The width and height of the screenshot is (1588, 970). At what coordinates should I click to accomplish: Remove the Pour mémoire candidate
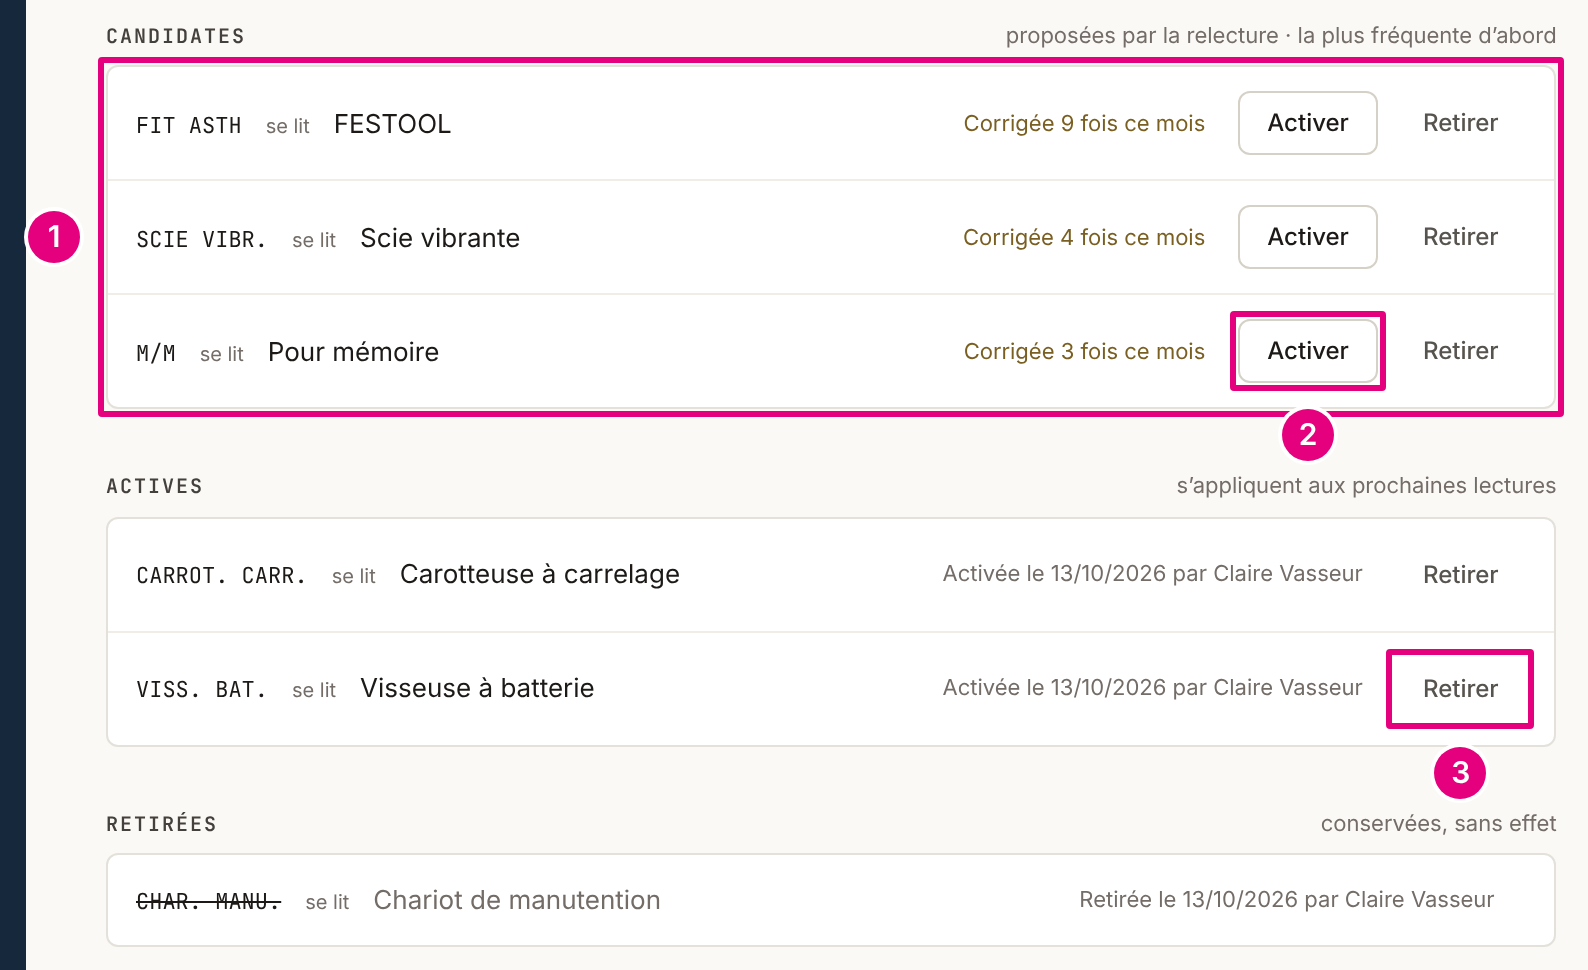(1460, 351)
